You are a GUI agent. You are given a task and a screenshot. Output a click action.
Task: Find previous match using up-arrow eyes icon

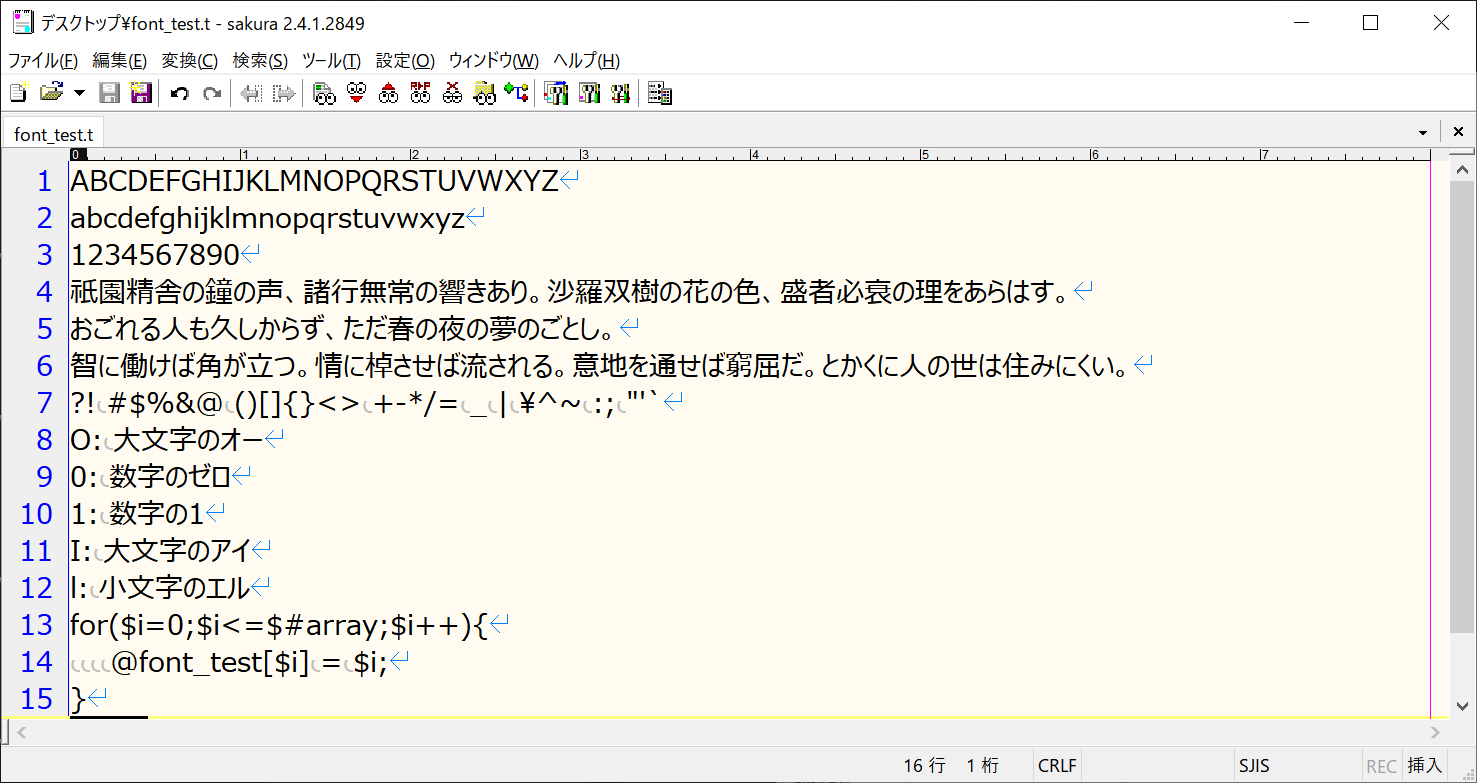[388, 94]
